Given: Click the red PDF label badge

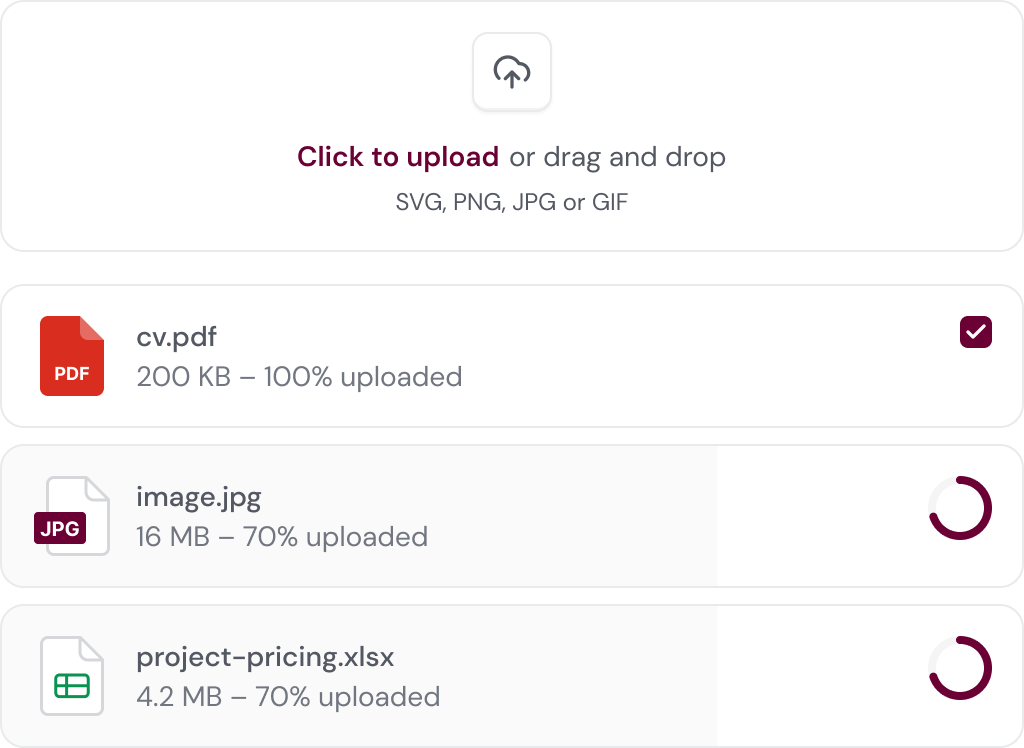Looking at the screenshot, I should tap(72, 374).
